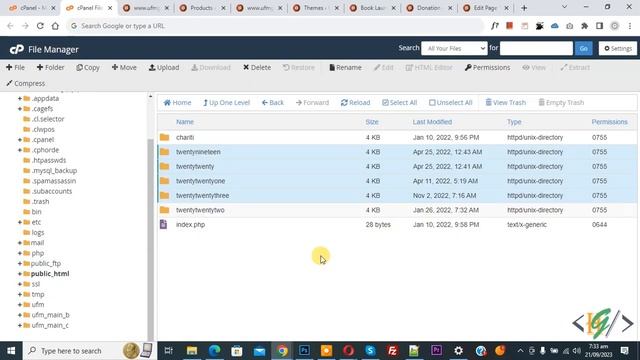The height and width of the screenshot is (360, 640).
Task: Expand the mail tree folder
Action: coord(20,243)
